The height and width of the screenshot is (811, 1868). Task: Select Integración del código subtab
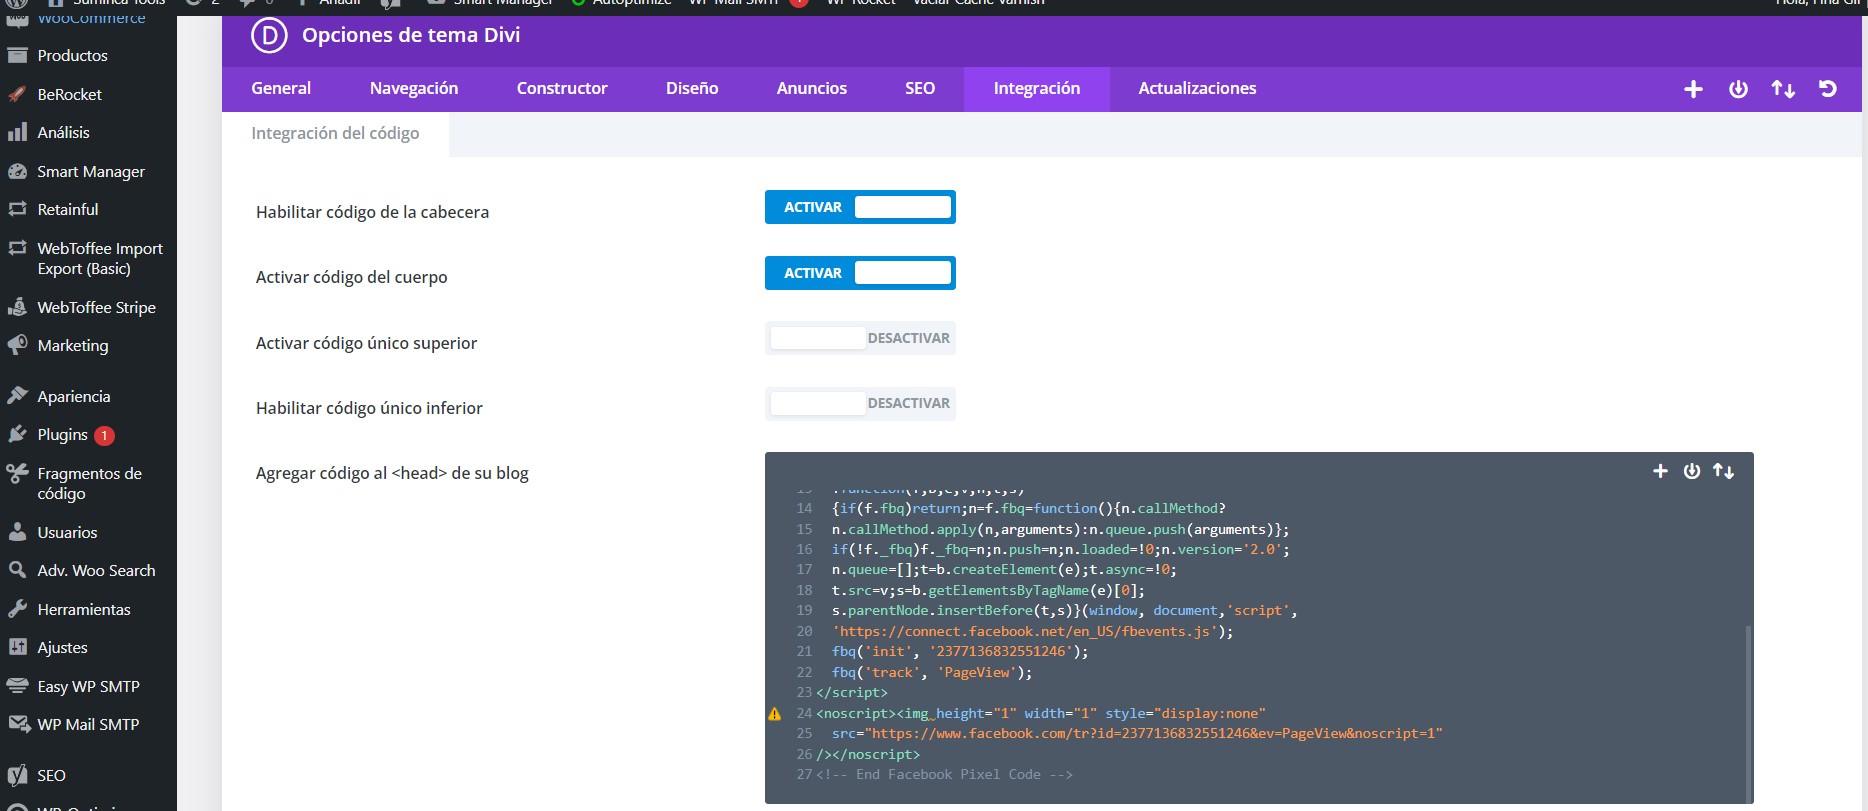tap(335, 134)
